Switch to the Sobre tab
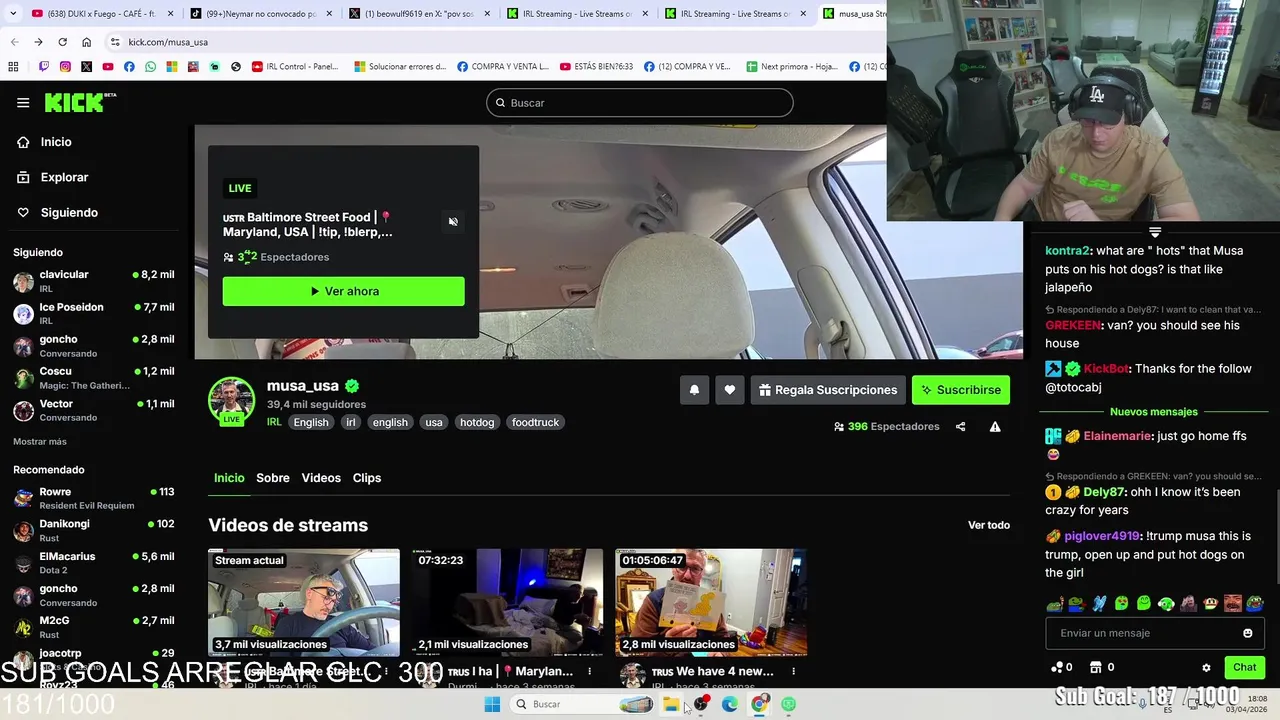Viewport: 1280px width, 720px height. pyautogui.click(x=273, y=478)
